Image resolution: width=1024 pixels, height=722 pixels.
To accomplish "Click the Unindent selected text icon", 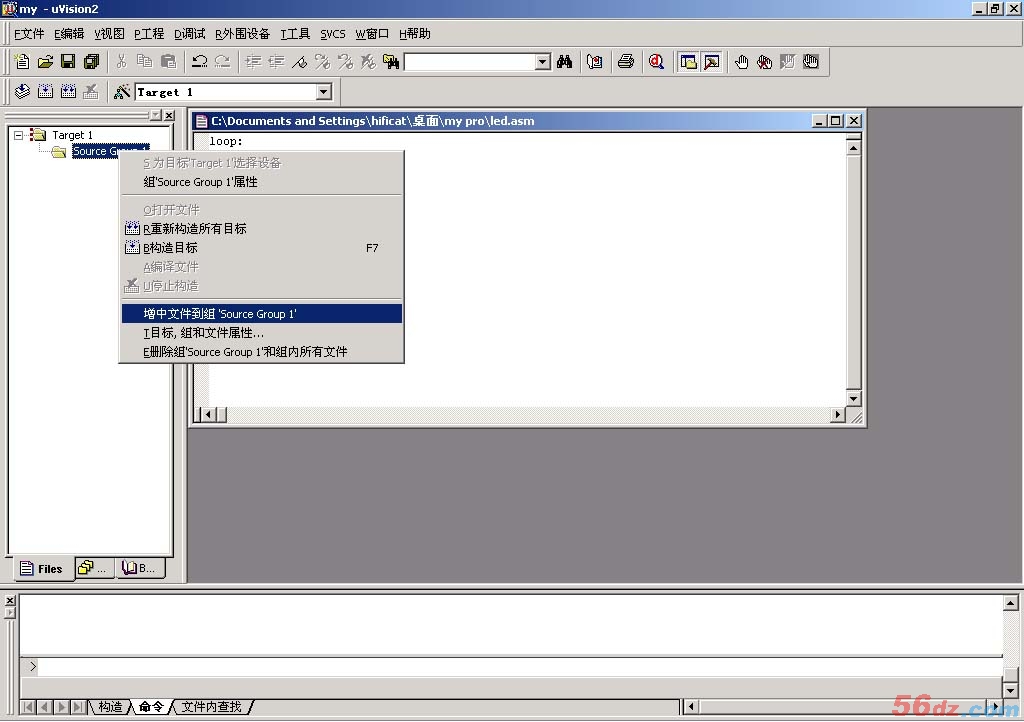I will click(276, 61).
